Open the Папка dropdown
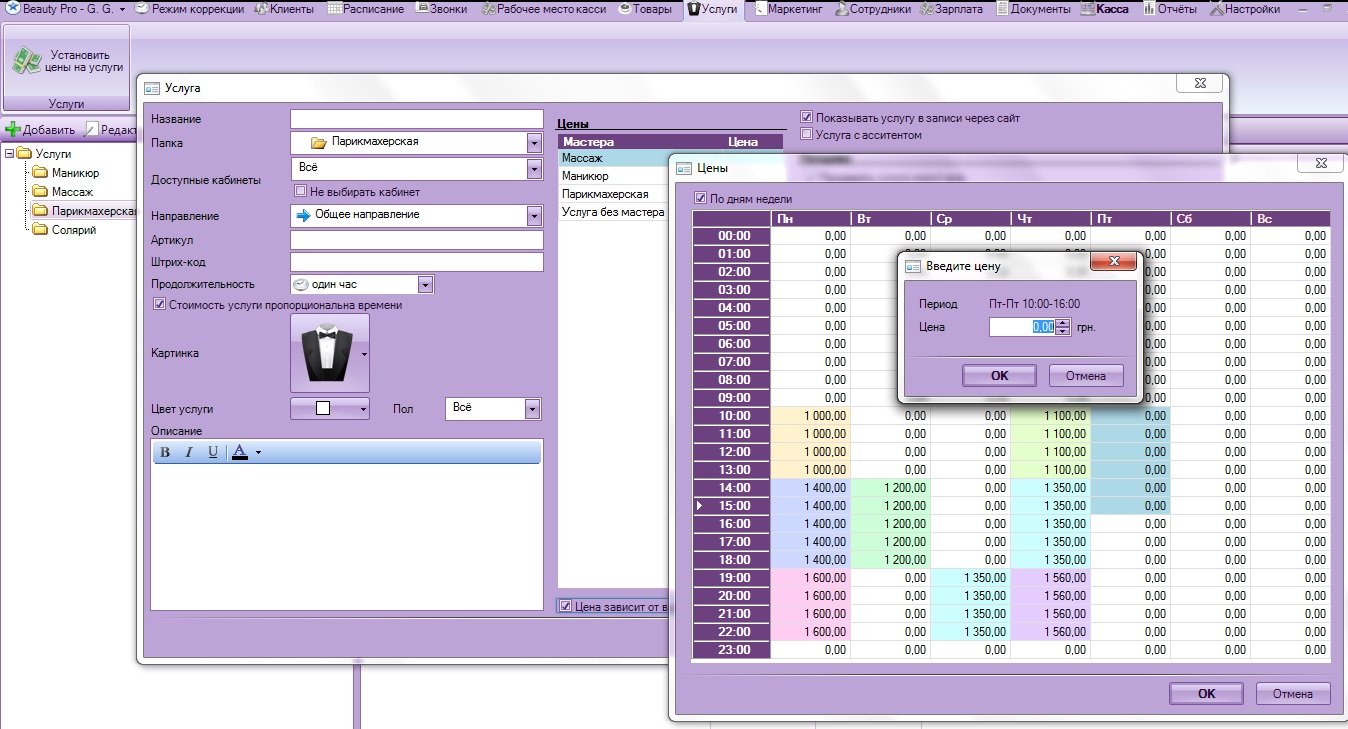The height and width of the screenshot is (729, 1348). pyautogui.click(x=533, y=143)
